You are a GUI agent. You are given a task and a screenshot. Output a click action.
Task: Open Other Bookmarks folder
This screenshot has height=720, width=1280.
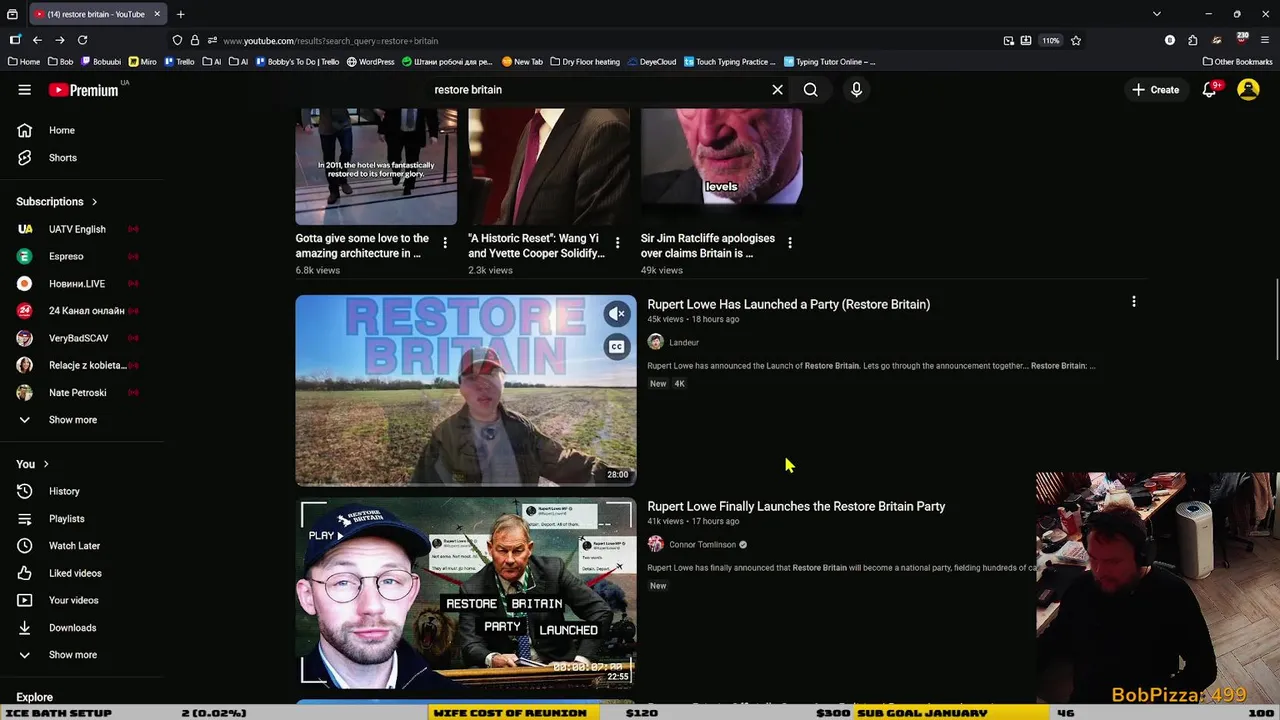tap(1237, 62)
